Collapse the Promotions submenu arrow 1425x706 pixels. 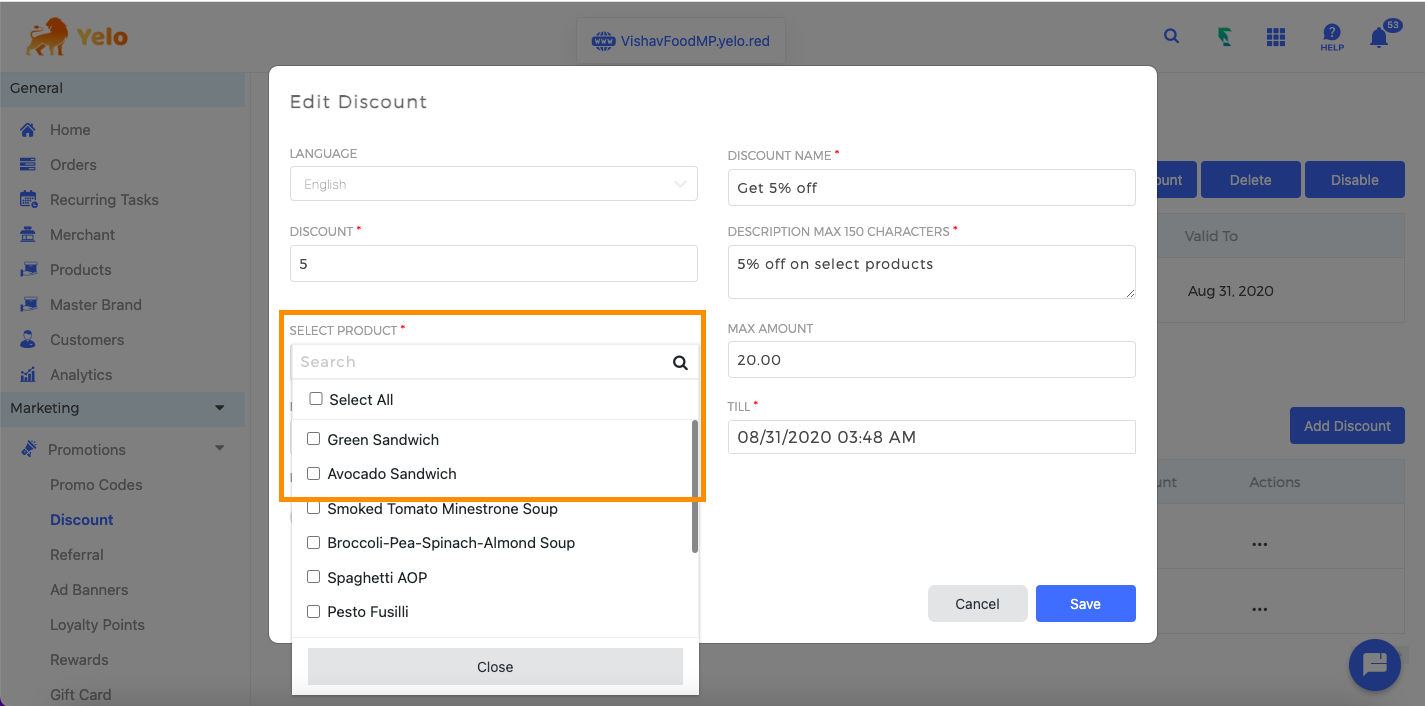click(x=219, y=449)
